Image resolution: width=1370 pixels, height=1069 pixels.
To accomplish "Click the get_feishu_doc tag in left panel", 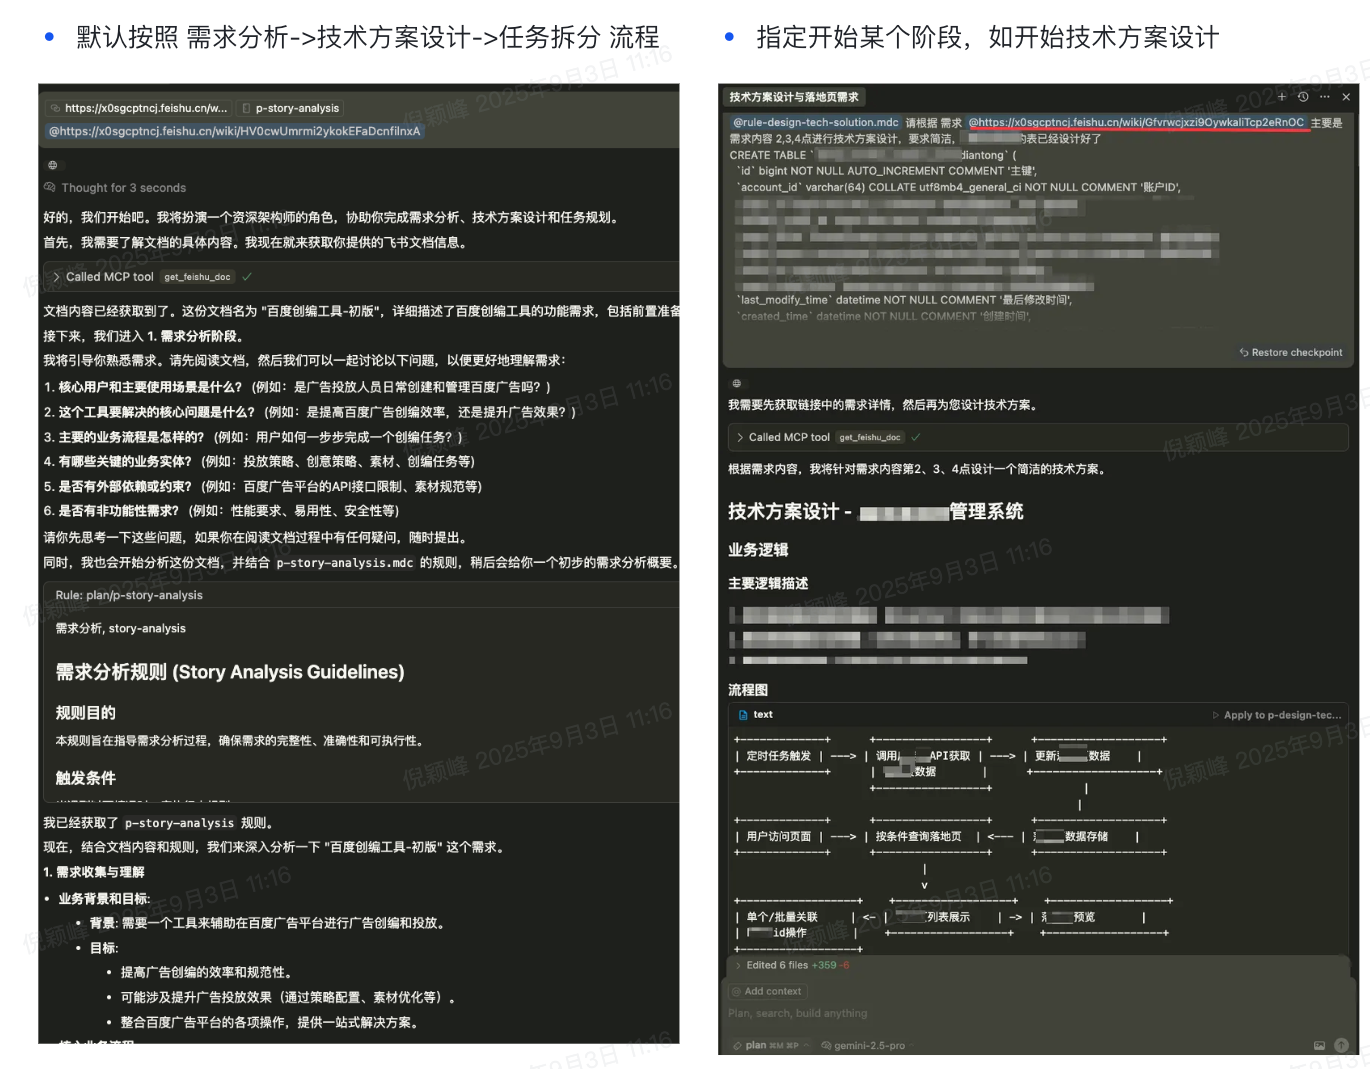I will (x=197, y=277).
